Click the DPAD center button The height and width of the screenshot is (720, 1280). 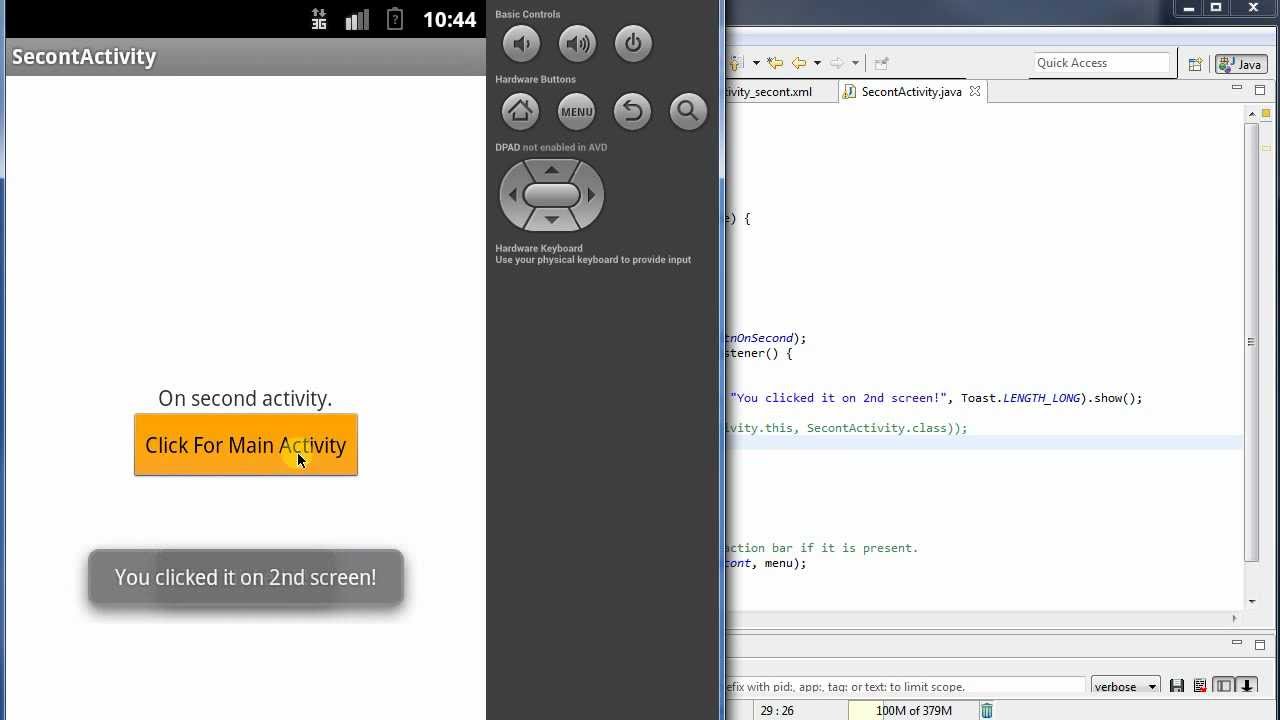coord(552,195)
